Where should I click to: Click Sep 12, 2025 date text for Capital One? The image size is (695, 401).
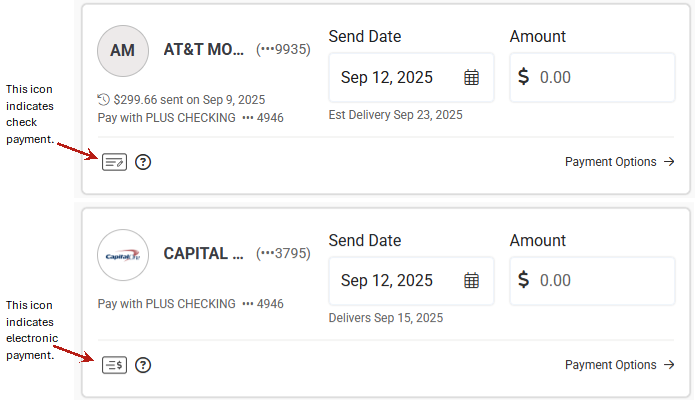tap(389, 280)
